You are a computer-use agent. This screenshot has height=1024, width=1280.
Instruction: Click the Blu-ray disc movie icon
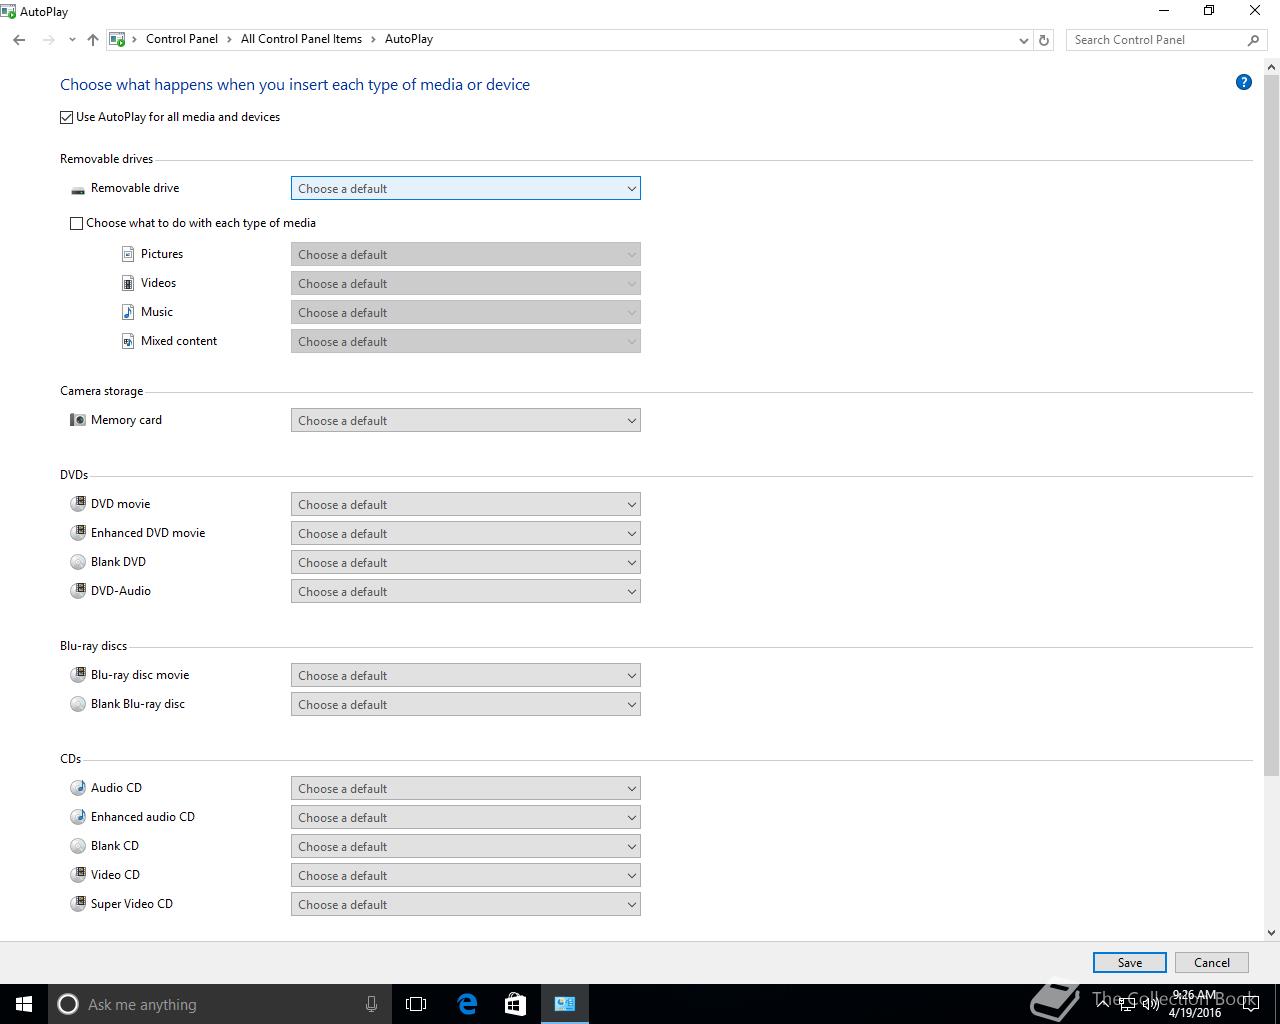pyautogui.click(x=78, y=675)
